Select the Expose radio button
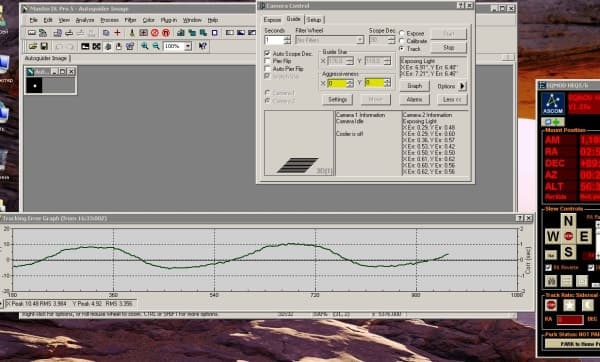 (402, 33)
